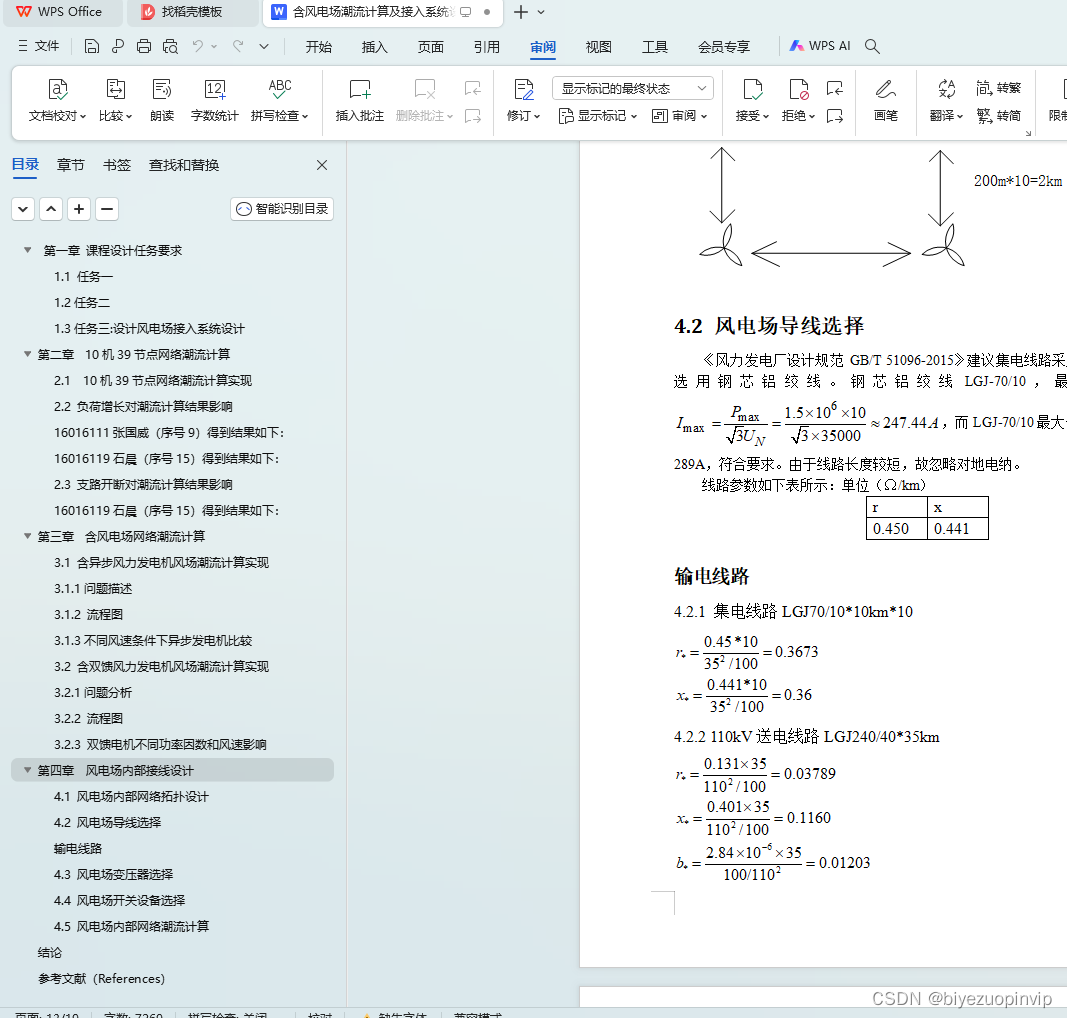Expand quick access toolbar more arrow
This screenshot has width=1067, height=1018.
(x=264, y=46)
